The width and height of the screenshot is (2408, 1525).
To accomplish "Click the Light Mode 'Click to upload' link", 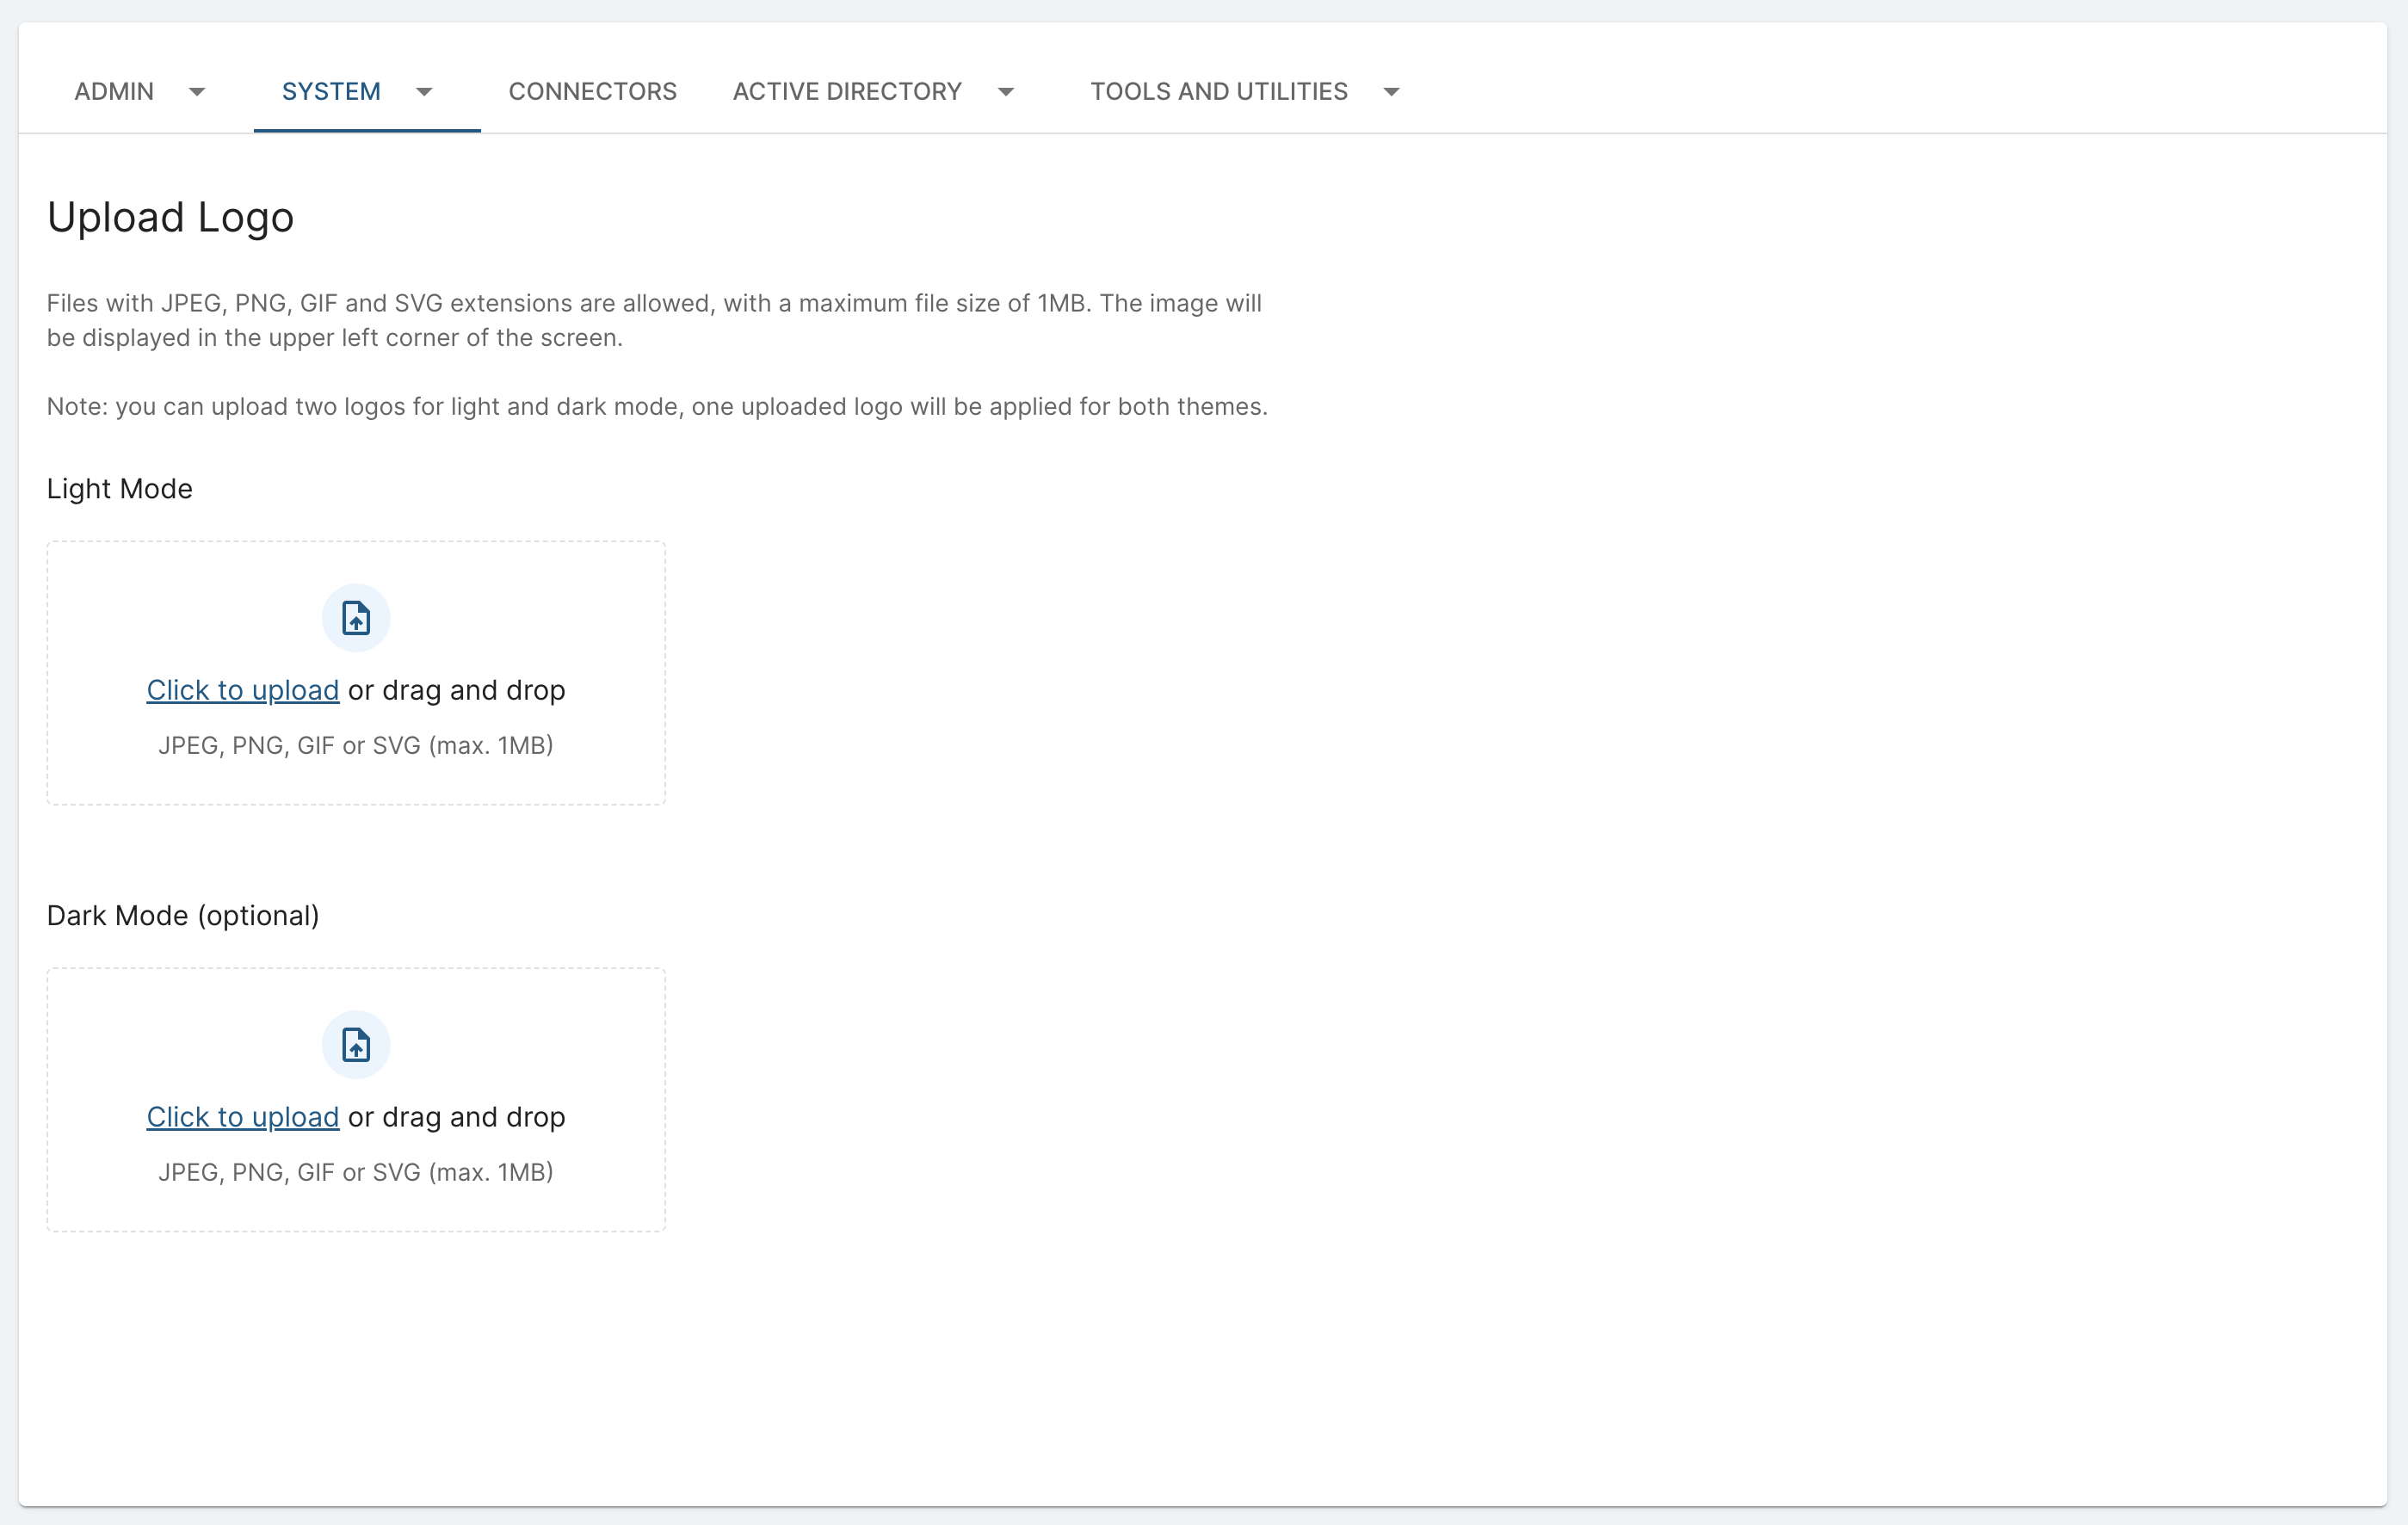I will (243, 690).
